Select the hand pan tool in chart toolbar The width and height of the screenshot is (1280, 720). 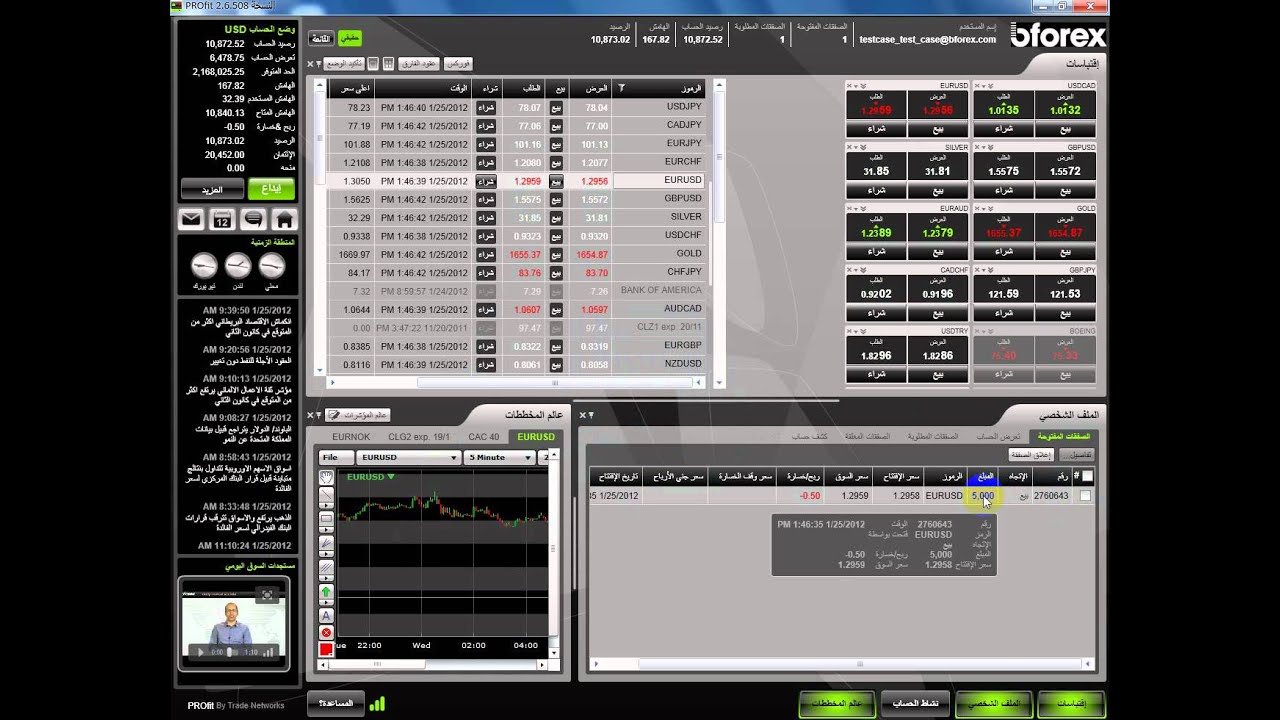point(326,477)
